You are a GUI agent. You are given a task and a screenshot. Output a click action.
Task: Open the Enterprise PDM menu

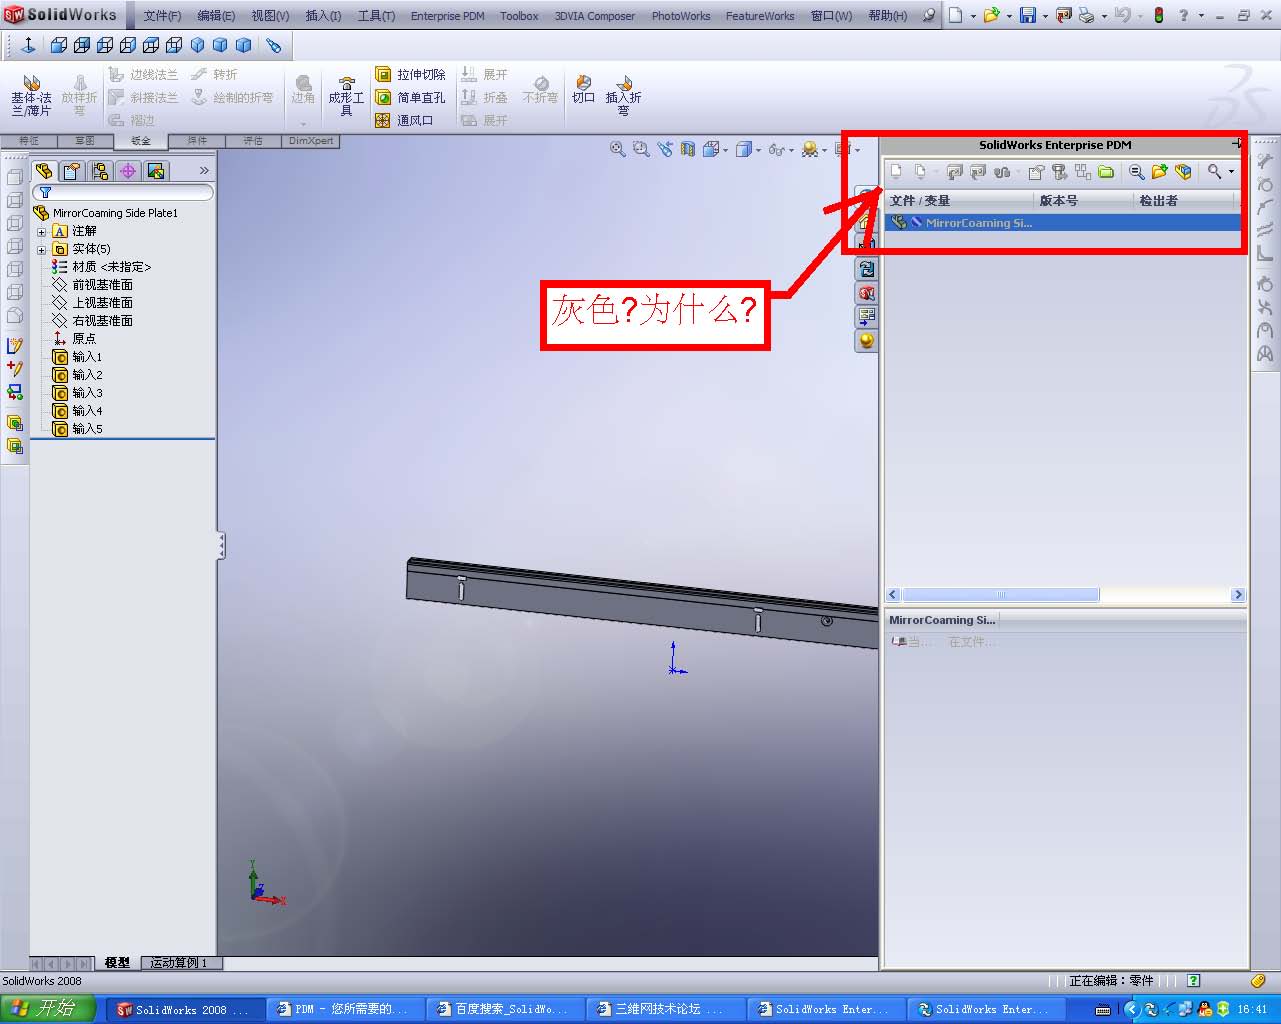447,16
